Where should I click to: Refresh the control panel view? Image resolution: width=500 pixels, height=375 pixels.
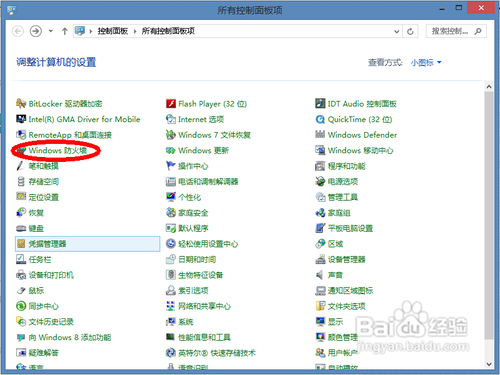(x=410, y=31)
